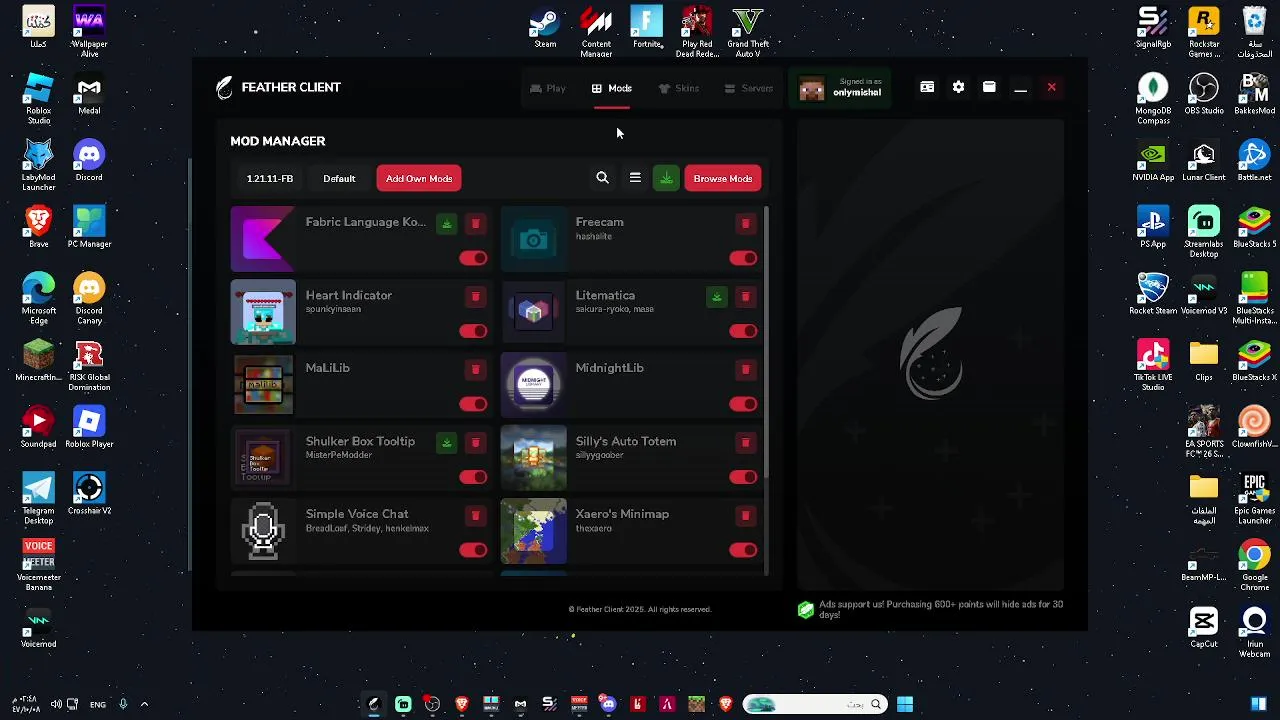
Task: Click the Browse Mods button
Action: (723, 178)
